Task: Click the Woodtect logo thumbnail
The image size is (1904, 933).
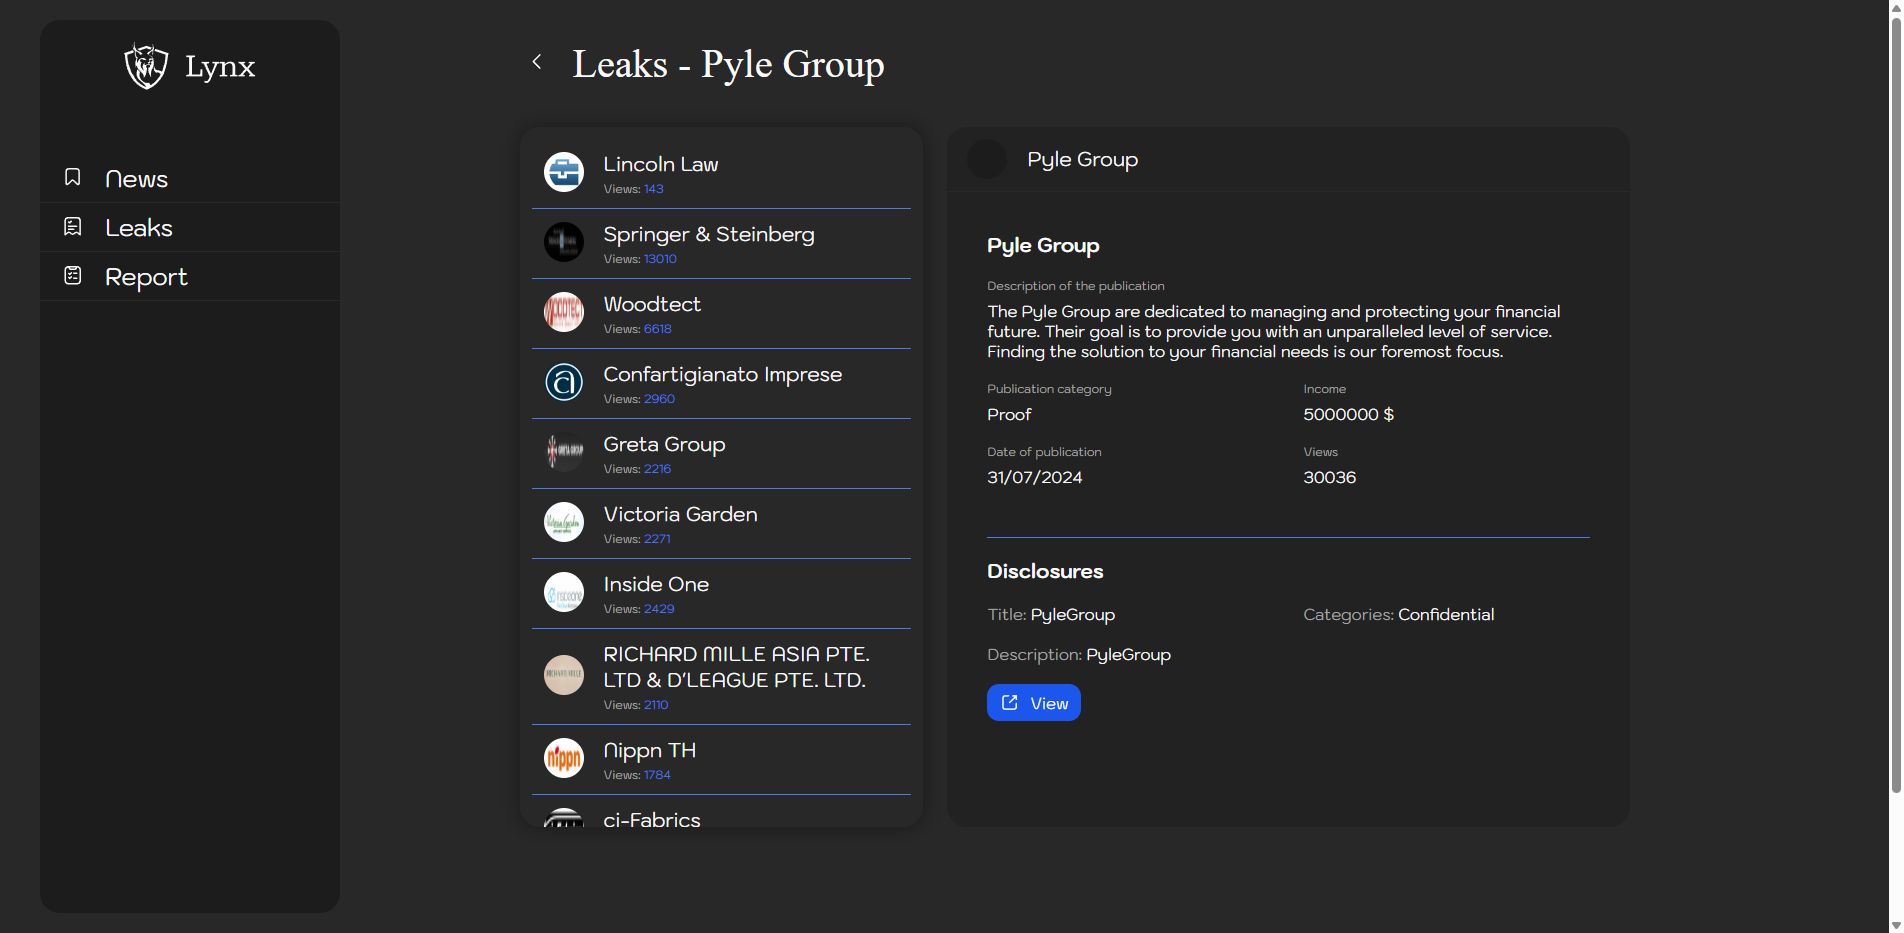Action: 564,312
